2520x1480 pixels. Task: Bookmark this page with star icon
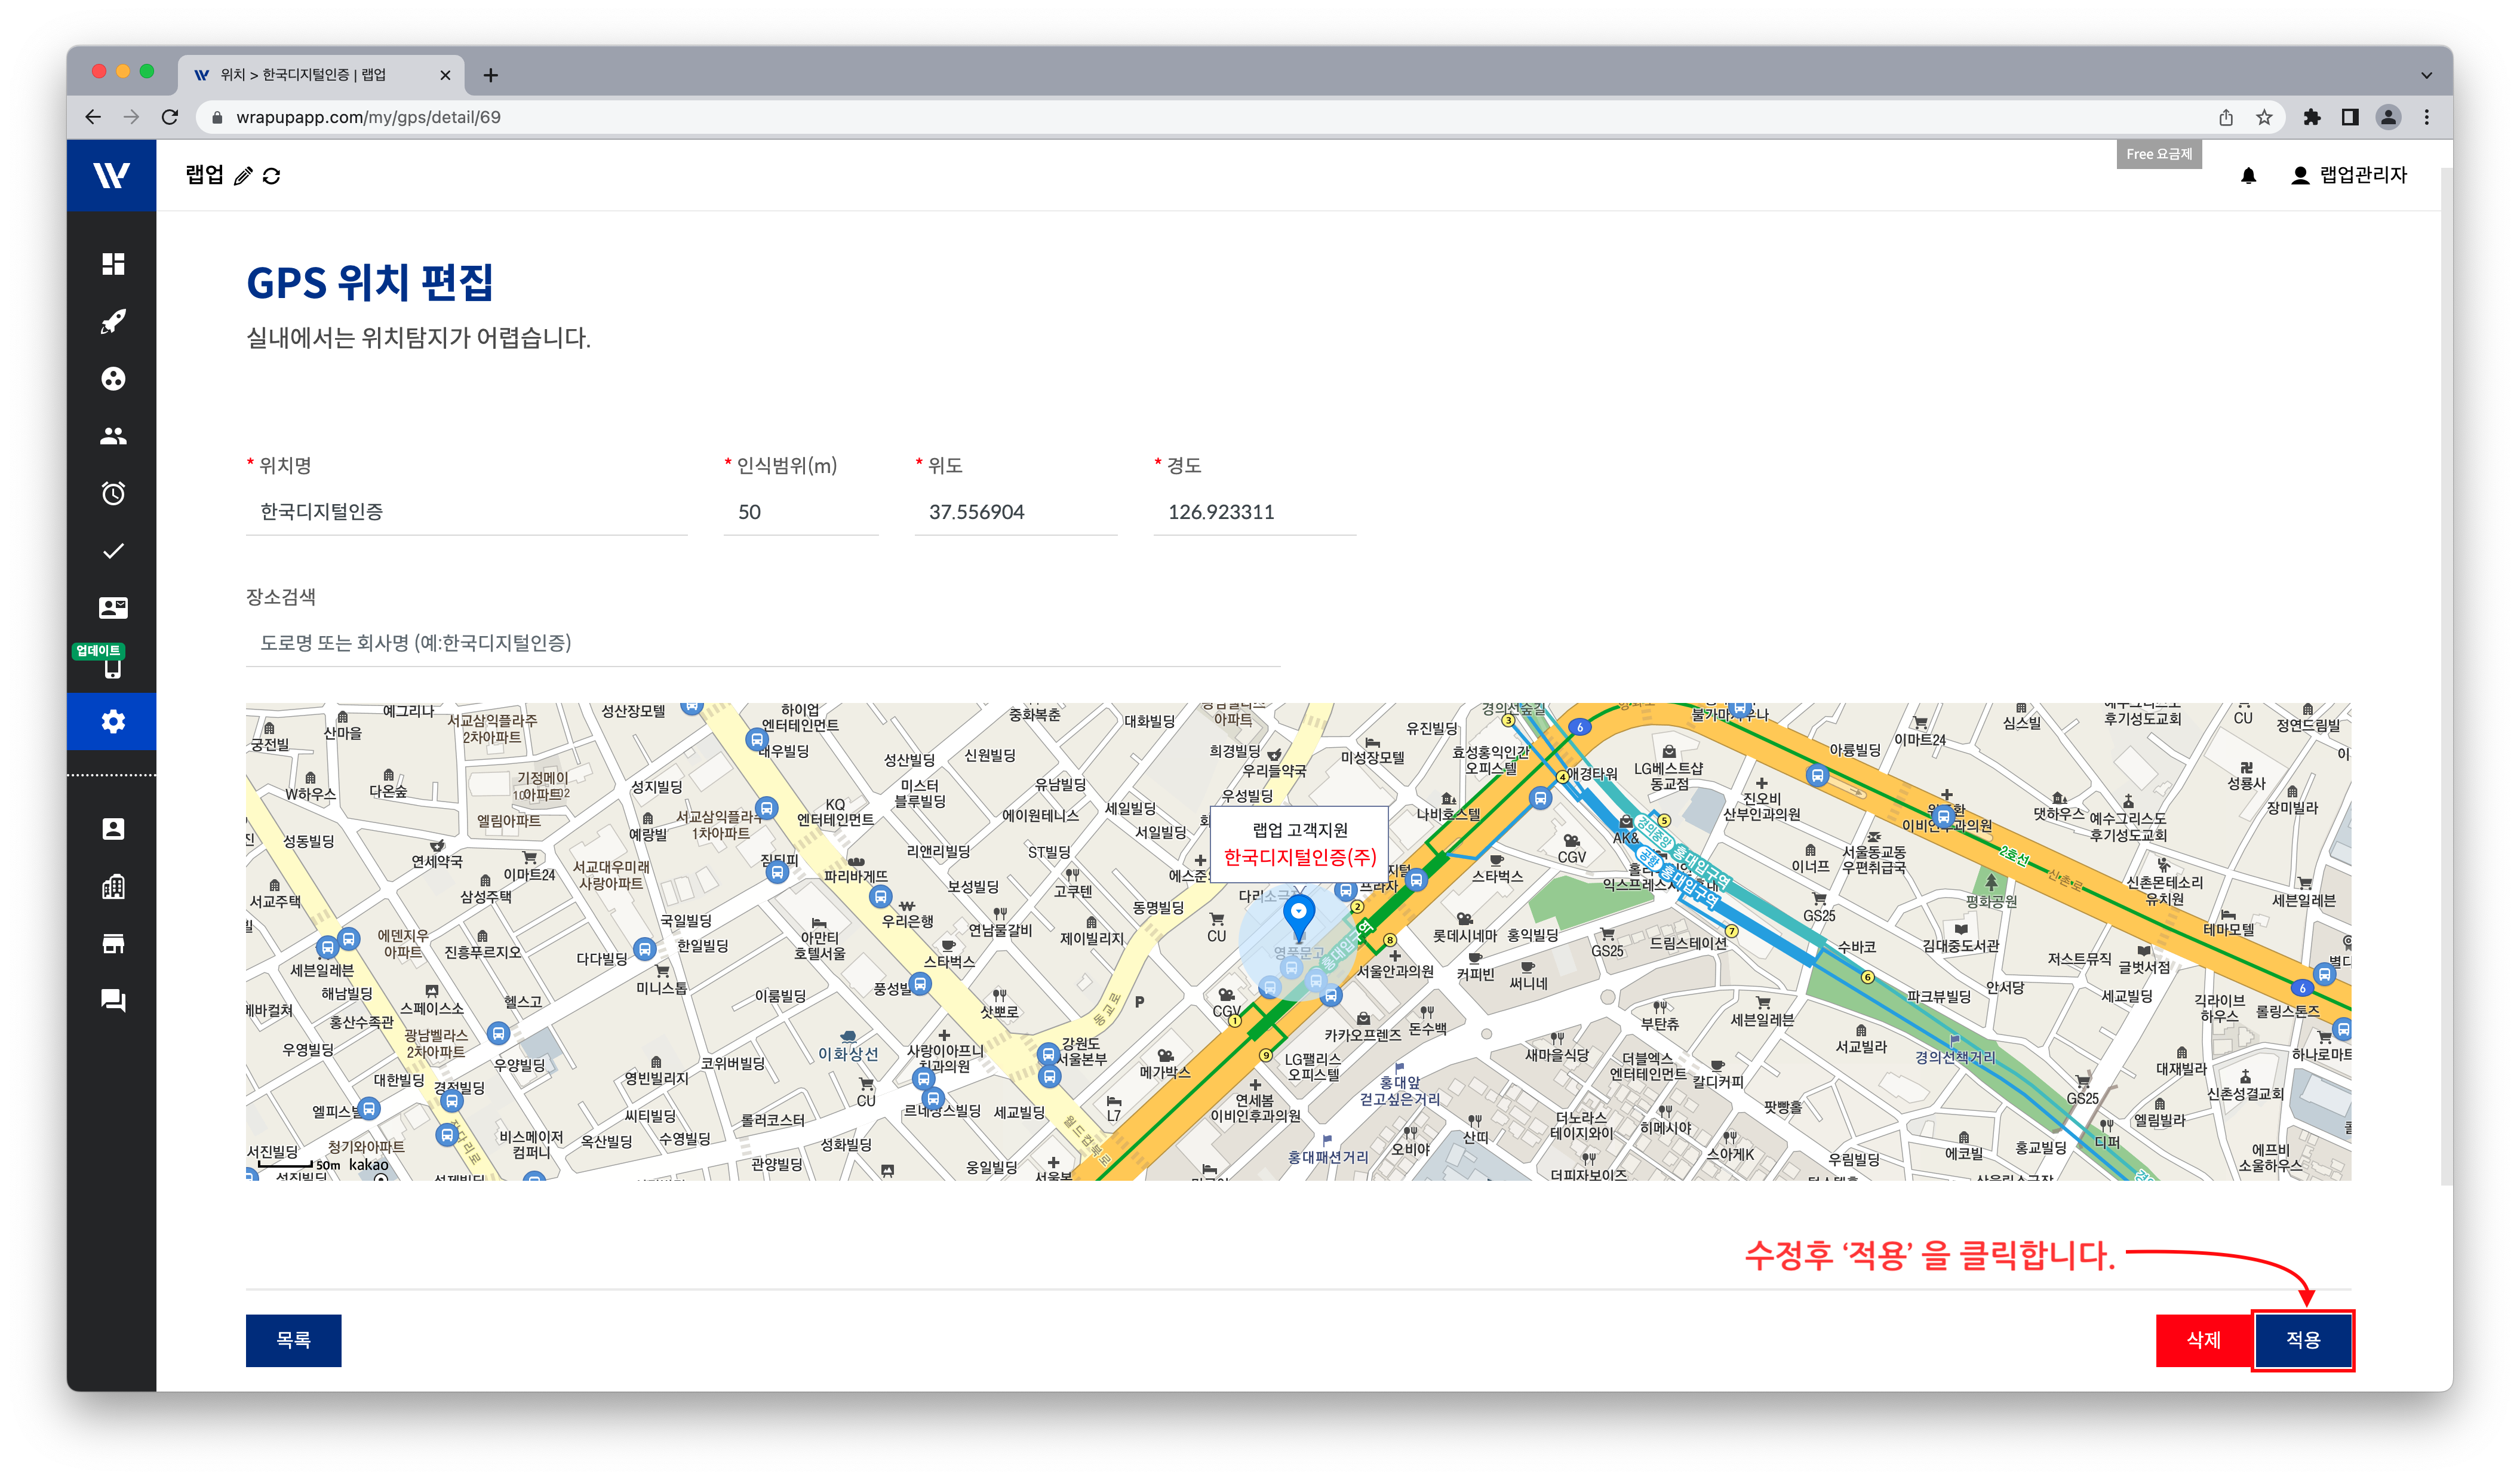[x=2264, y=117]
